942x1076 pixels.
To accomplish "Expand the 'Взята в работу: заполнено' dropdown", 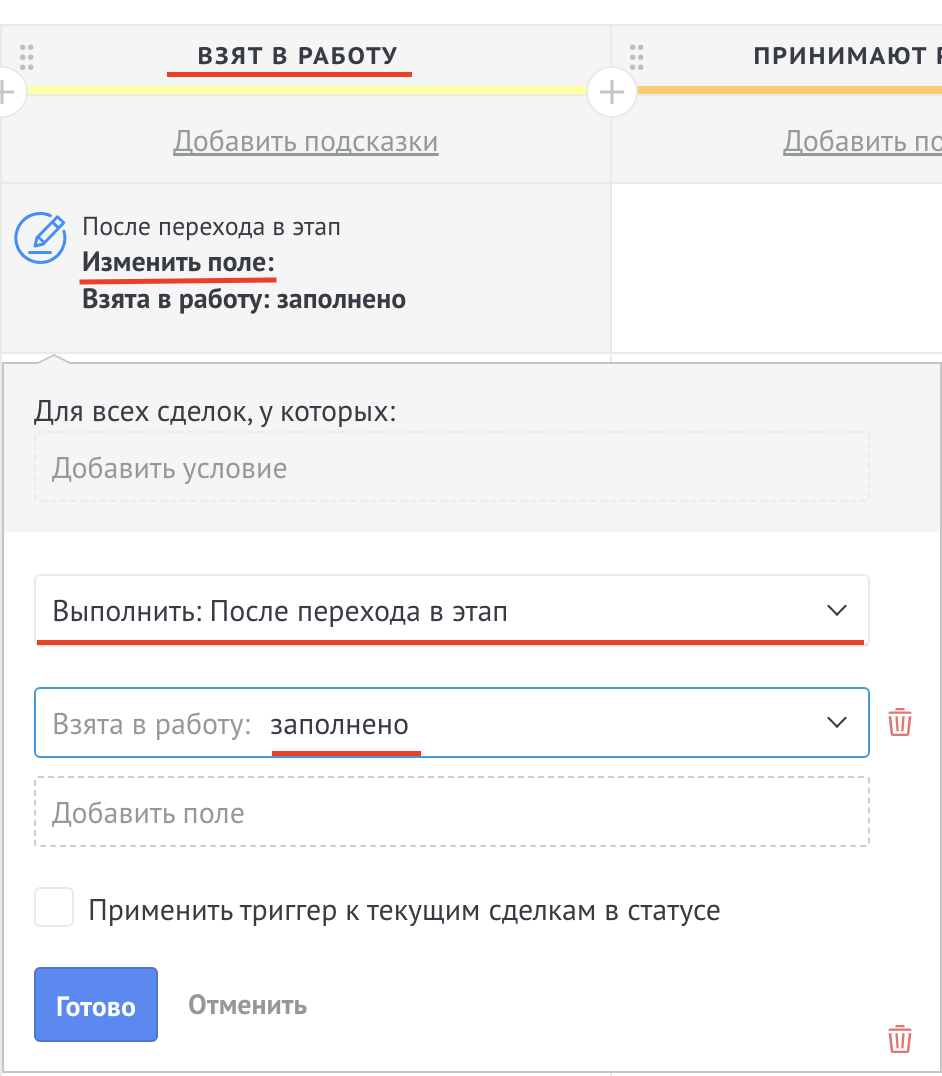I will point(450,724).
